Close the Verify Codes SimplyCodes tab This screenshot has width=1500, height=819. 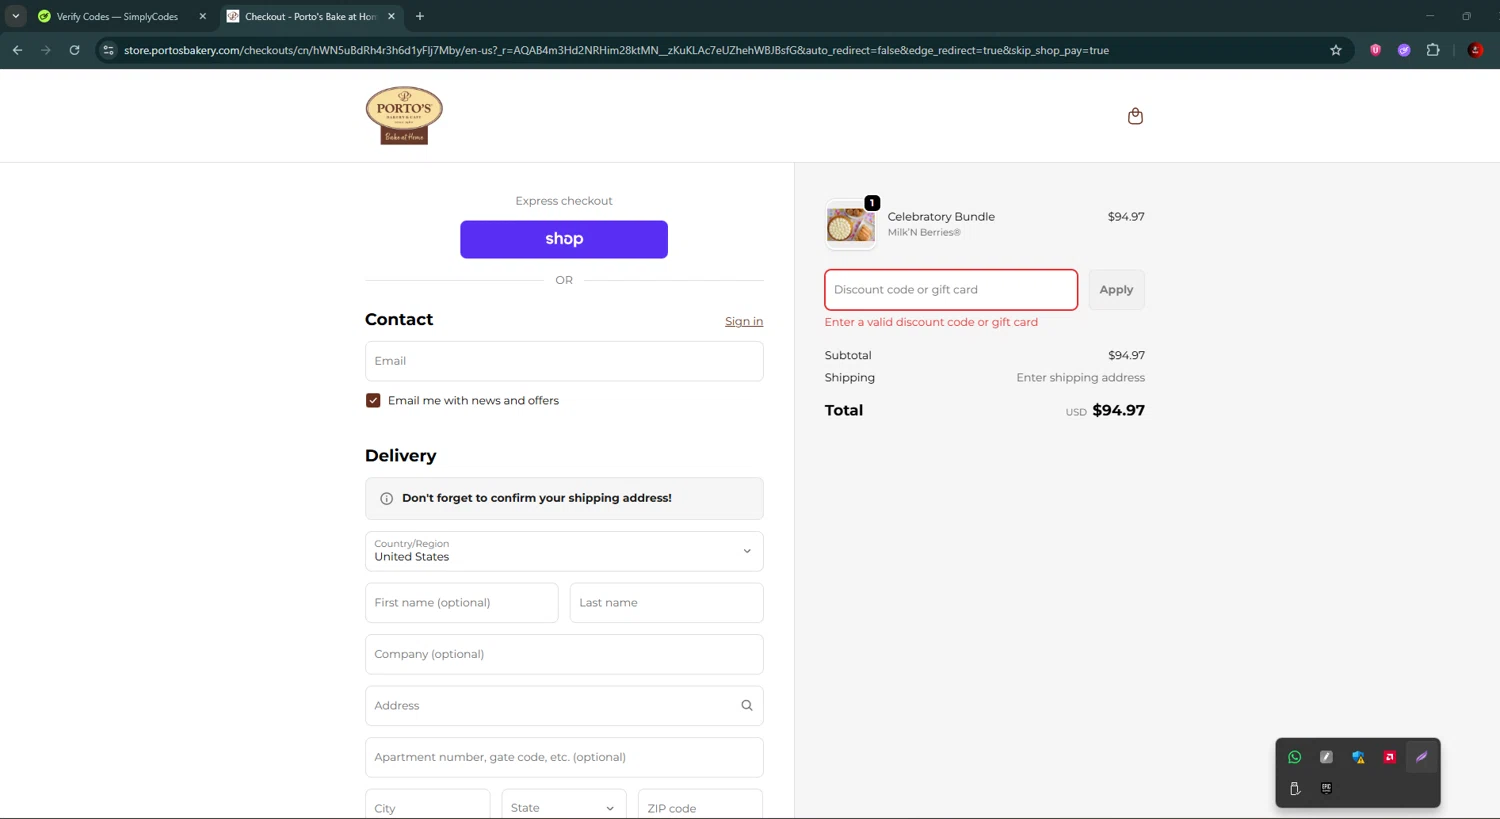pyautogui.click(x=202, y=16)
